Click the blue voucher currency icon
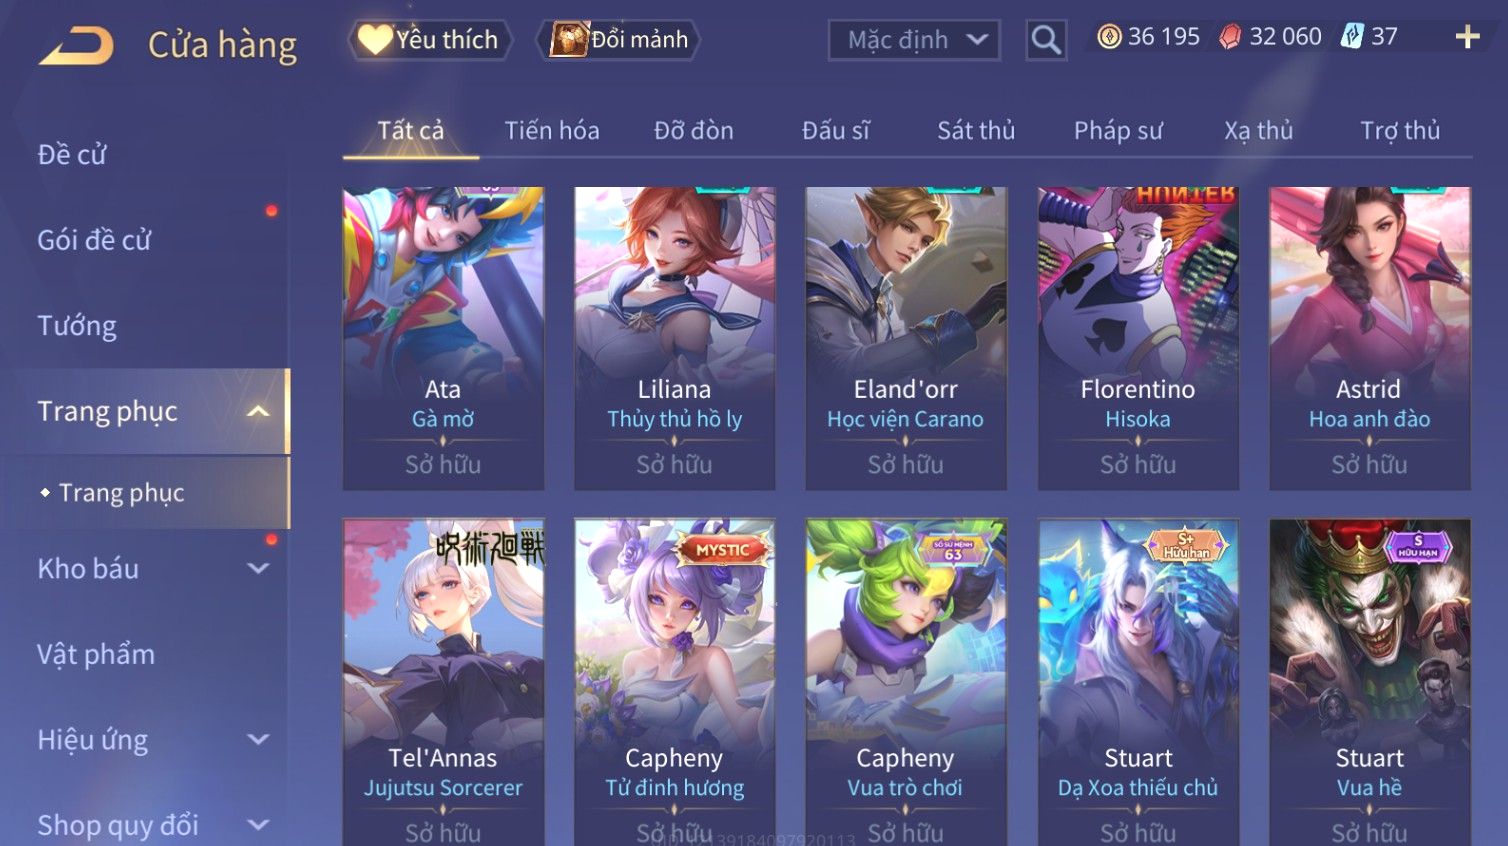 pyautogui.click(x=1352, y=37)
